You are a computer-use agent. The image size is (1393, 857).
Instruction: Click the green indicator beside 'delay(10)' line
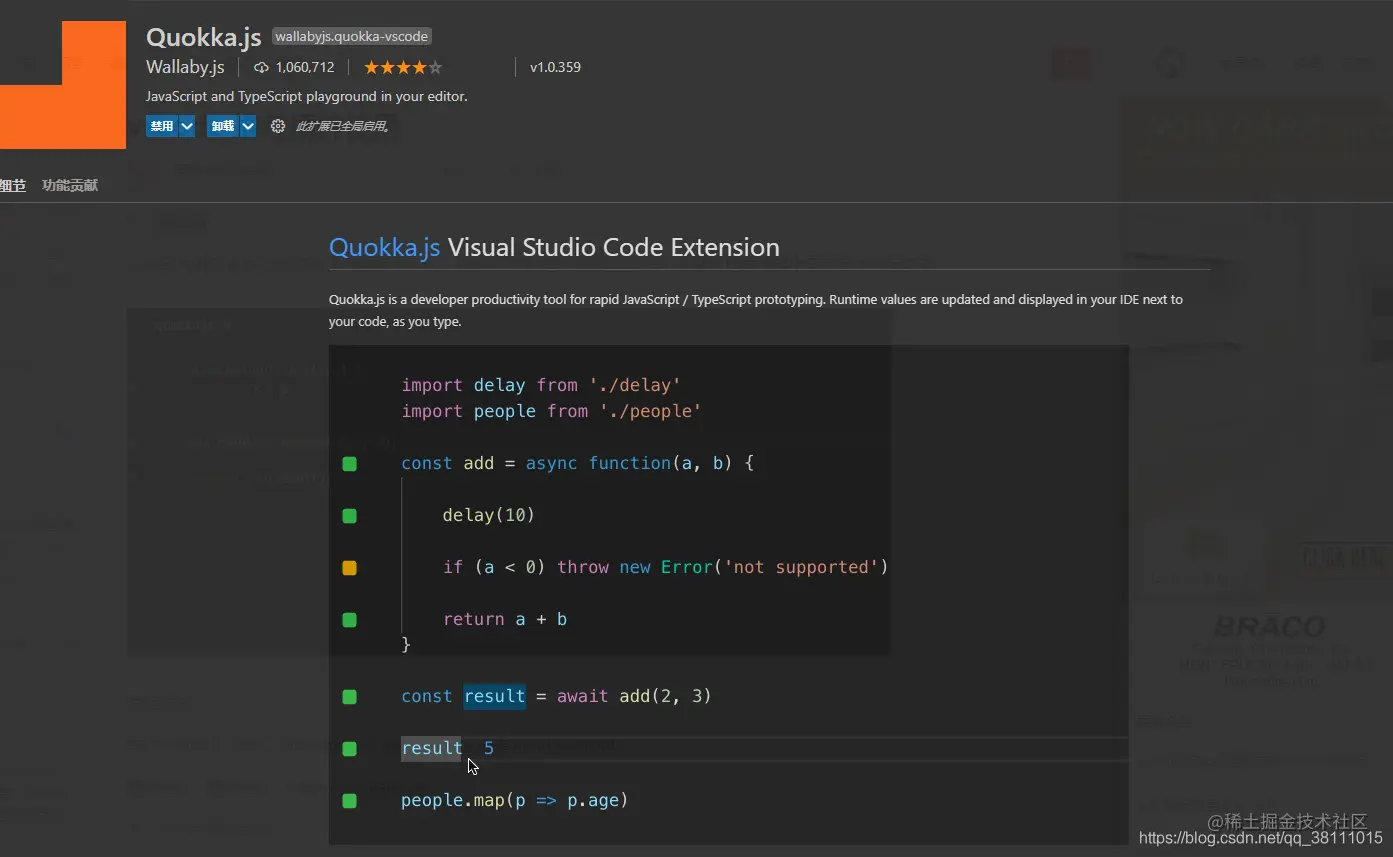click(x=349, y=516)
